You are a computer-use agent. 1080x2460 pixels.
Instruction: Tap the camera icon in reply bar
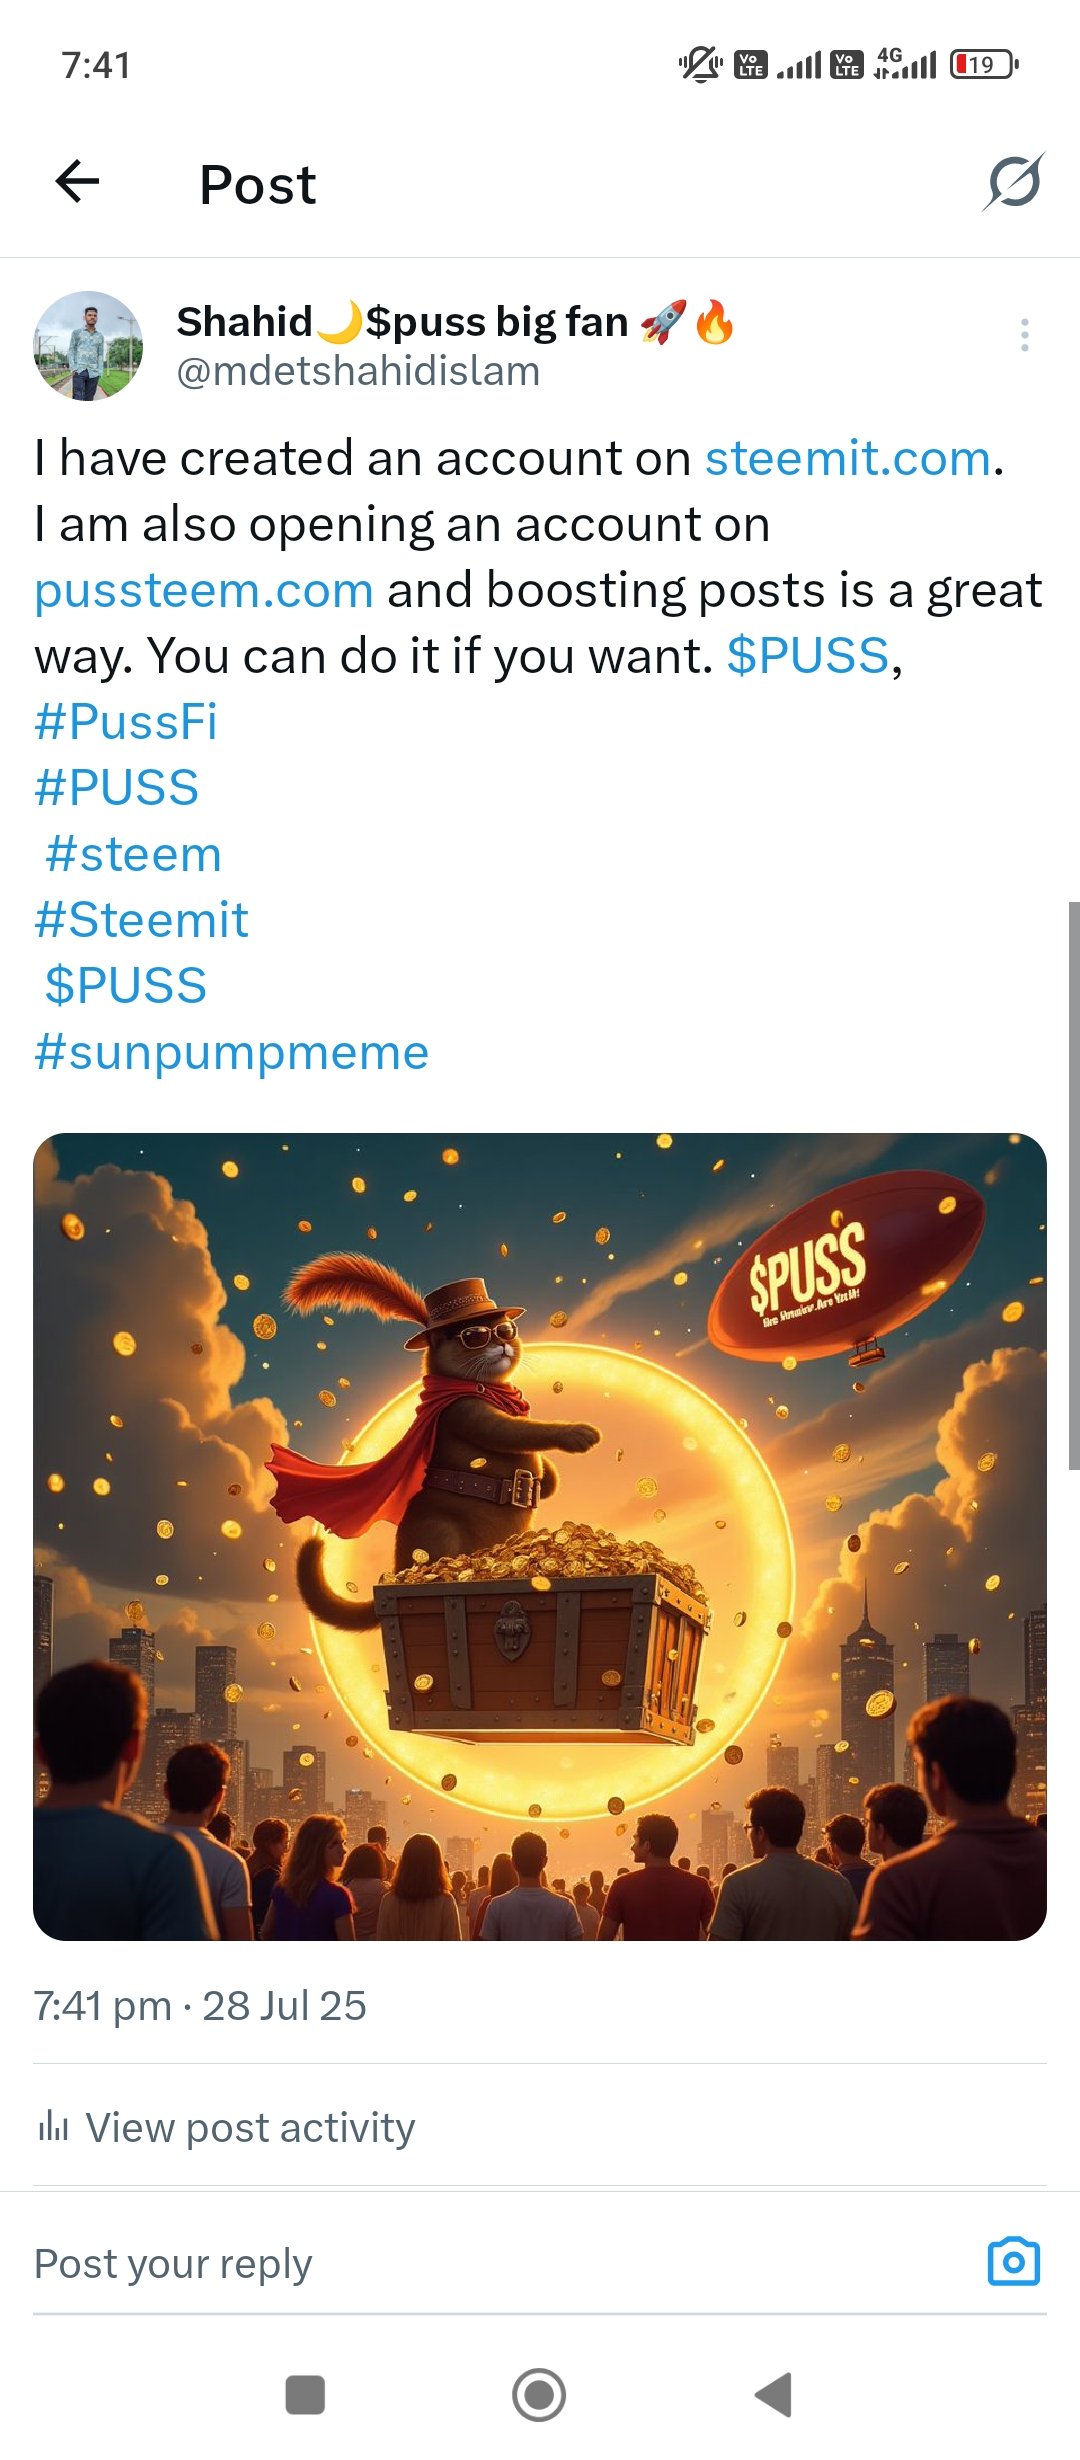[x=1014, y=2262]
